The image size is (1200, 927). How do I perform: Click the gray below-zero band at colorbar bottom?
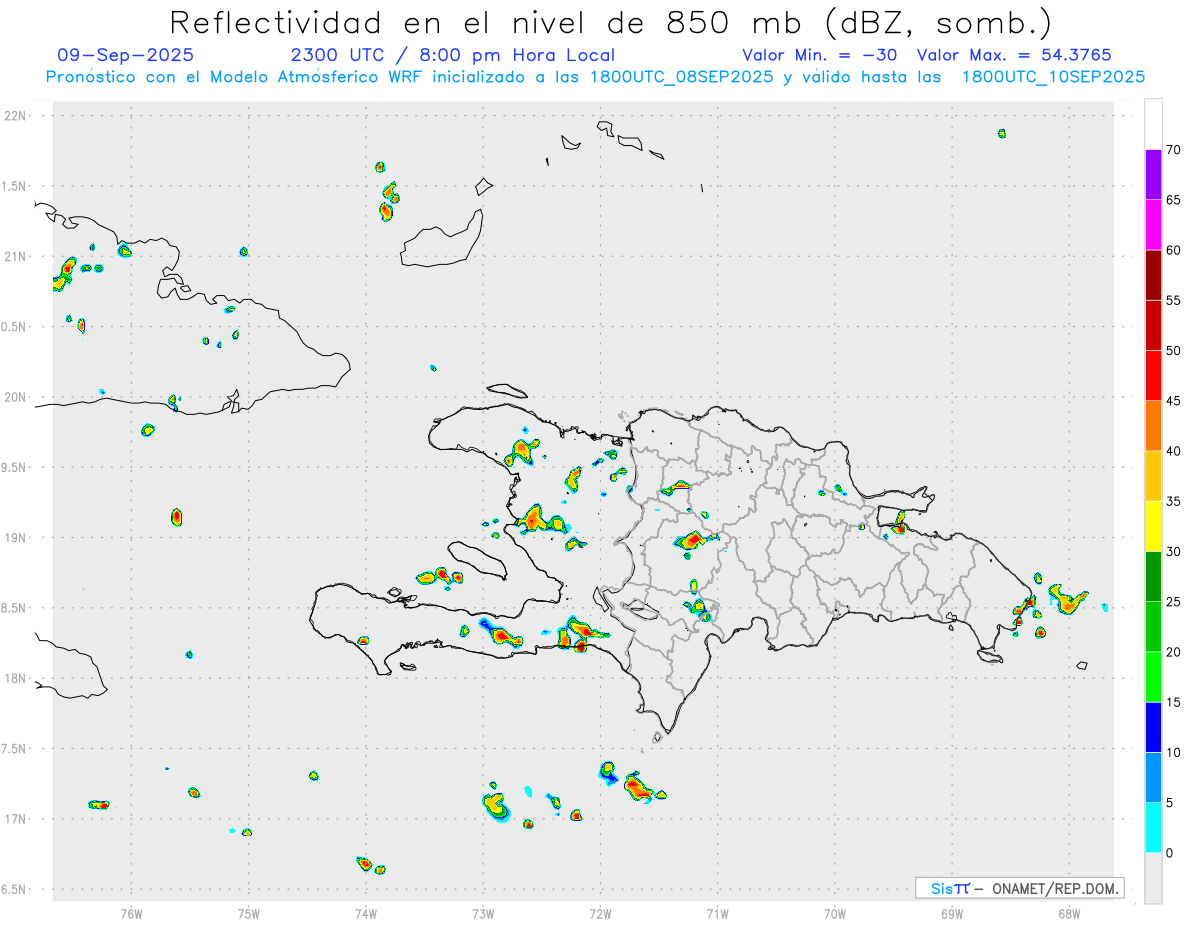[x=1153, y=878]
